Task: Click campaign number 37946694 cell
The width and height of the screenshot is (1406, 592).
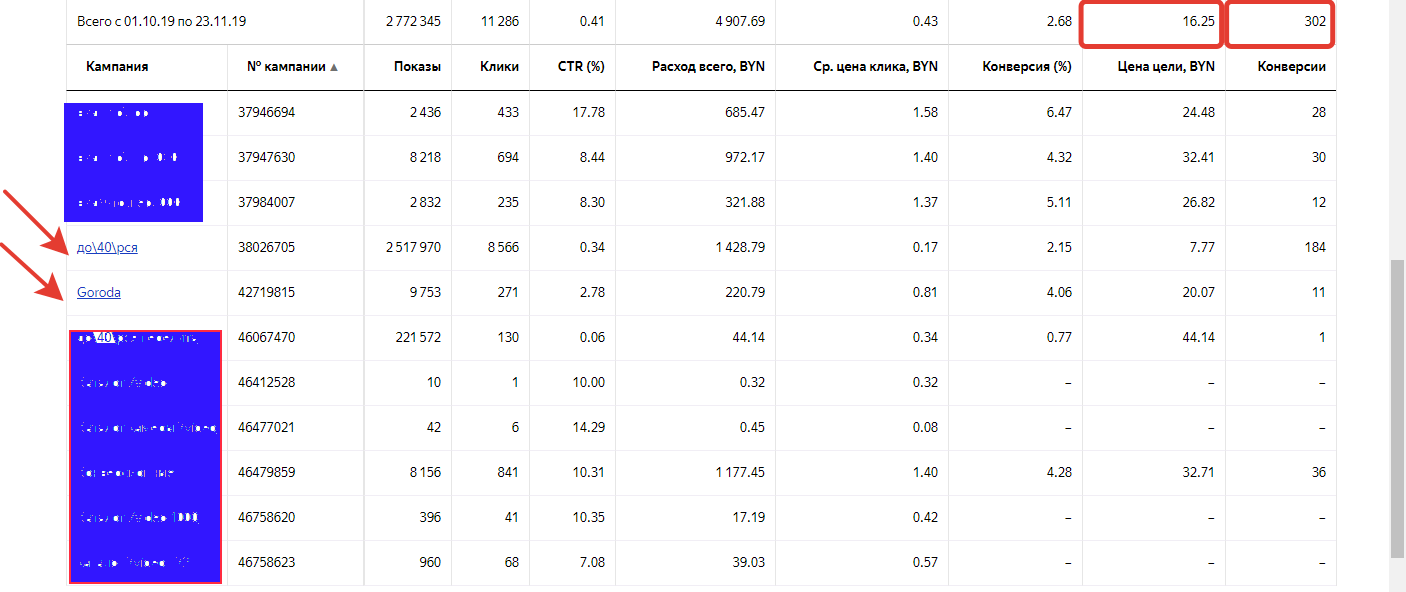Action: point(266,112)
